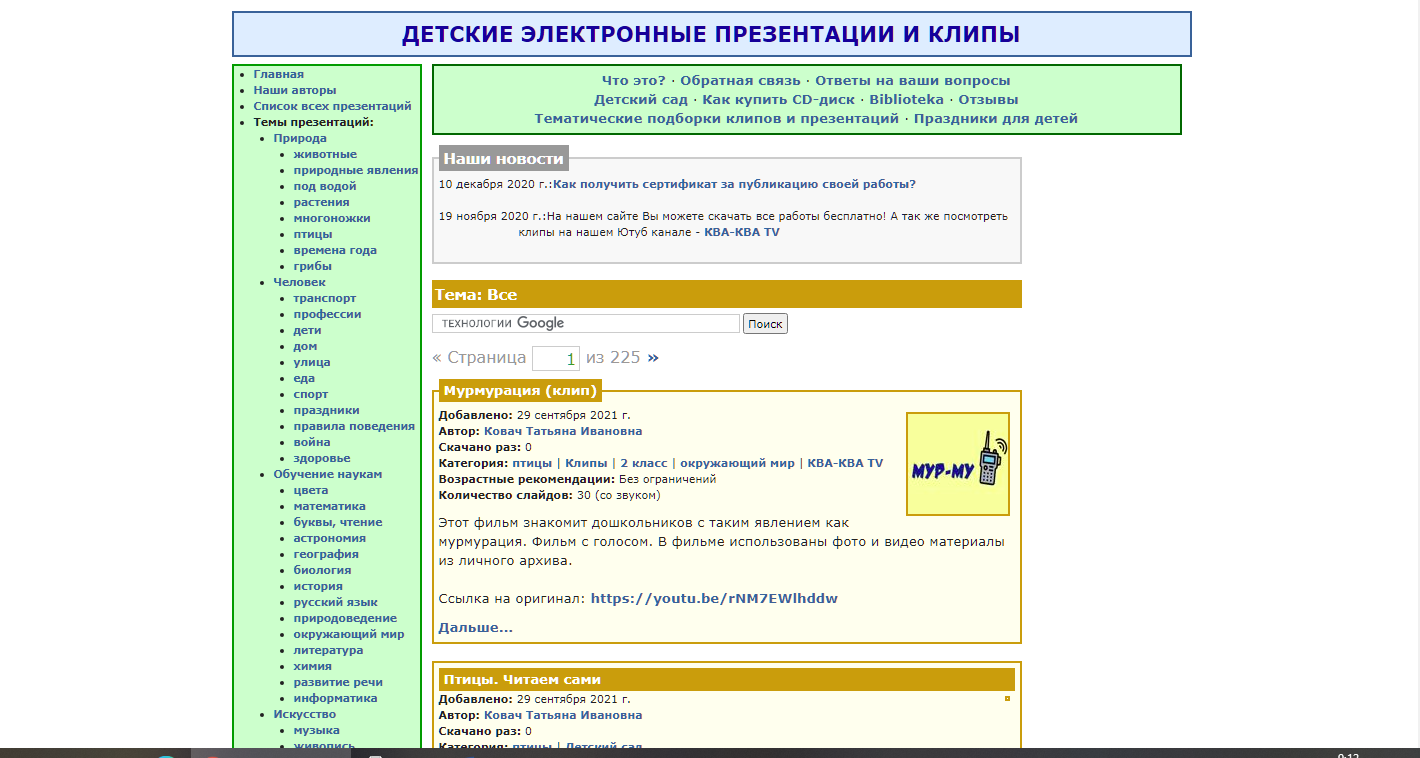Select транспорт subtopic
Image resolution: width=1420 pixels, height=758 pixels.
(325, 298)
